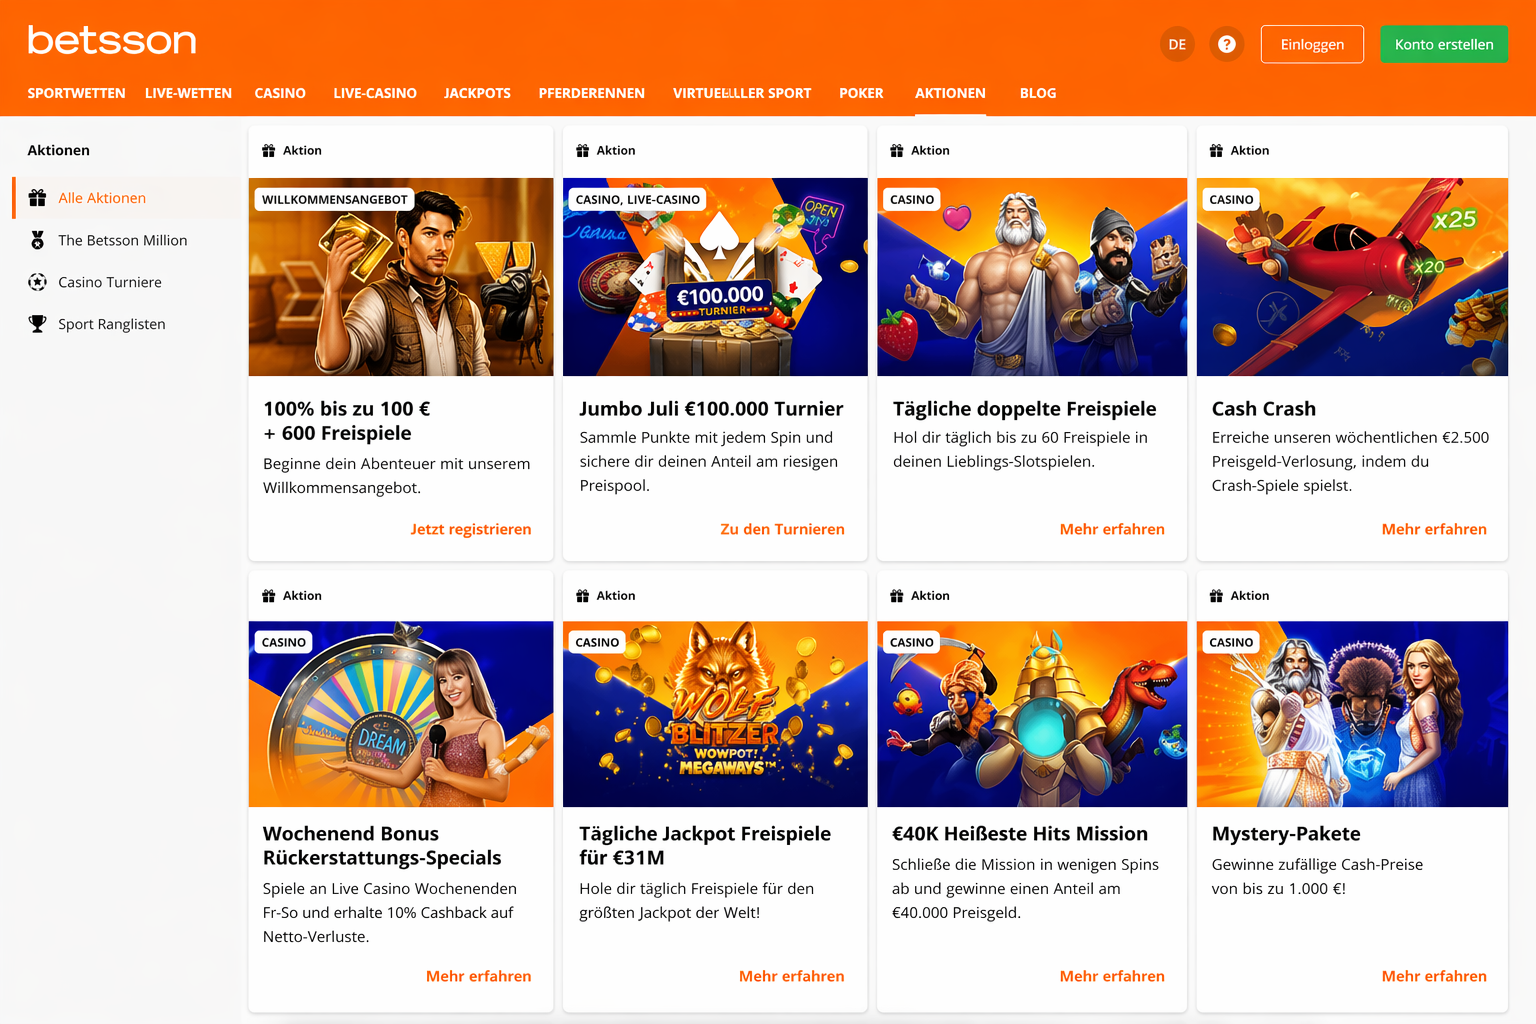Click the DE language icon
The image size is (1536, 1024).
tap(1177, 44)
